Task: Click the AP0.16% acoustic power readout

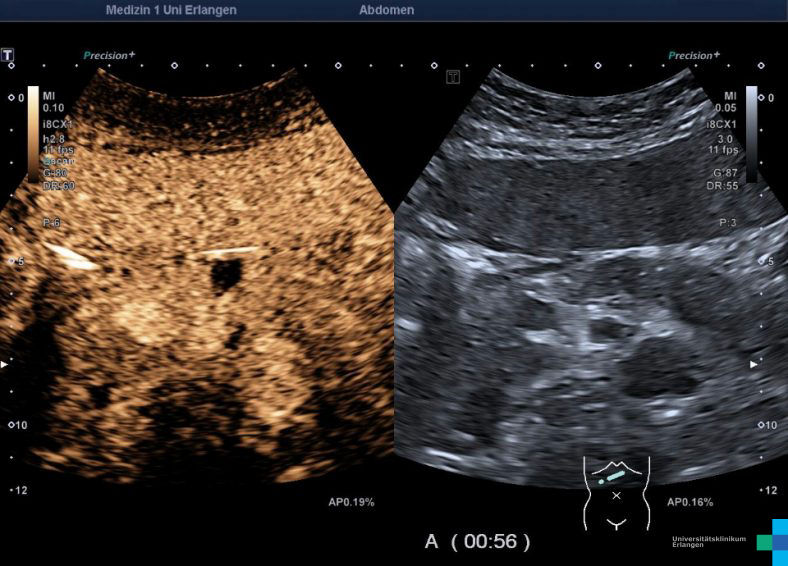Action: (x=688, y=501)
